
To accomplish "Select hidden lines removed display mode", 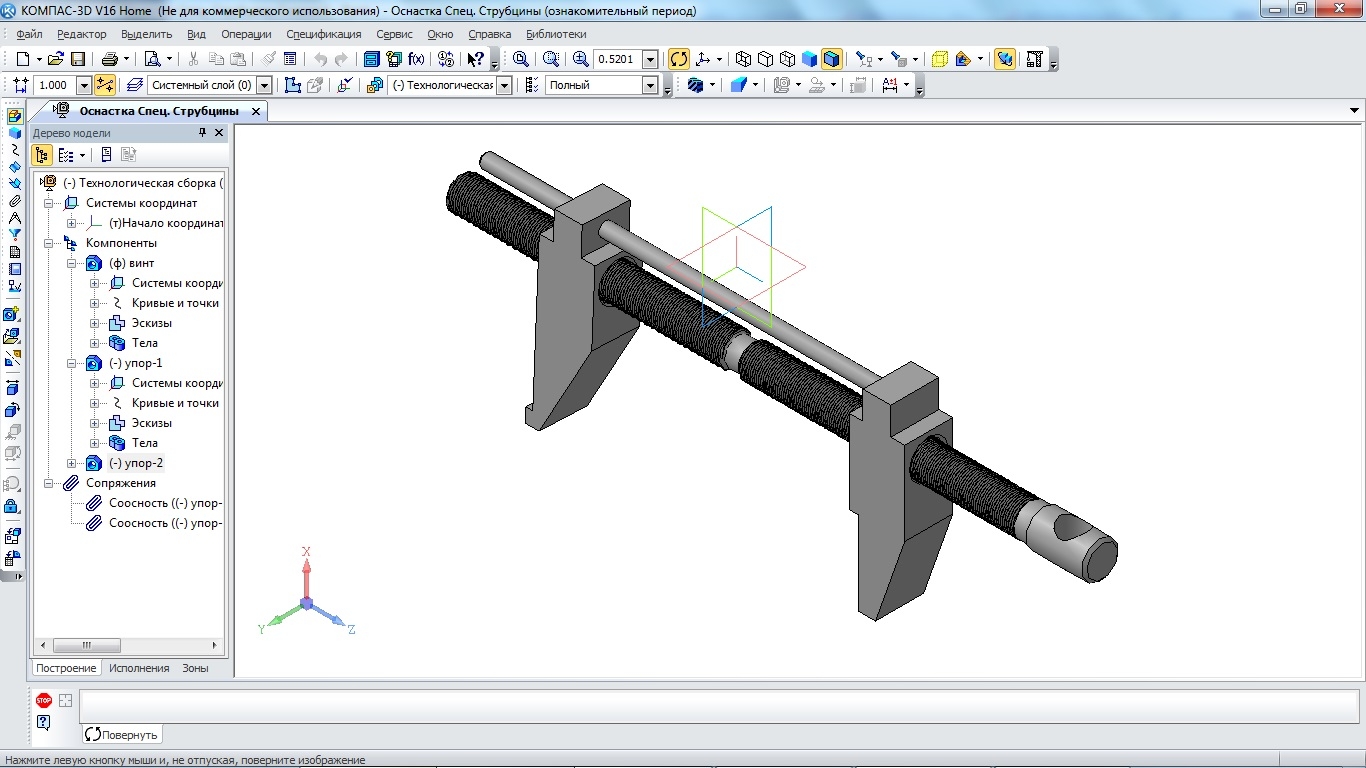I will pos(765,59).
